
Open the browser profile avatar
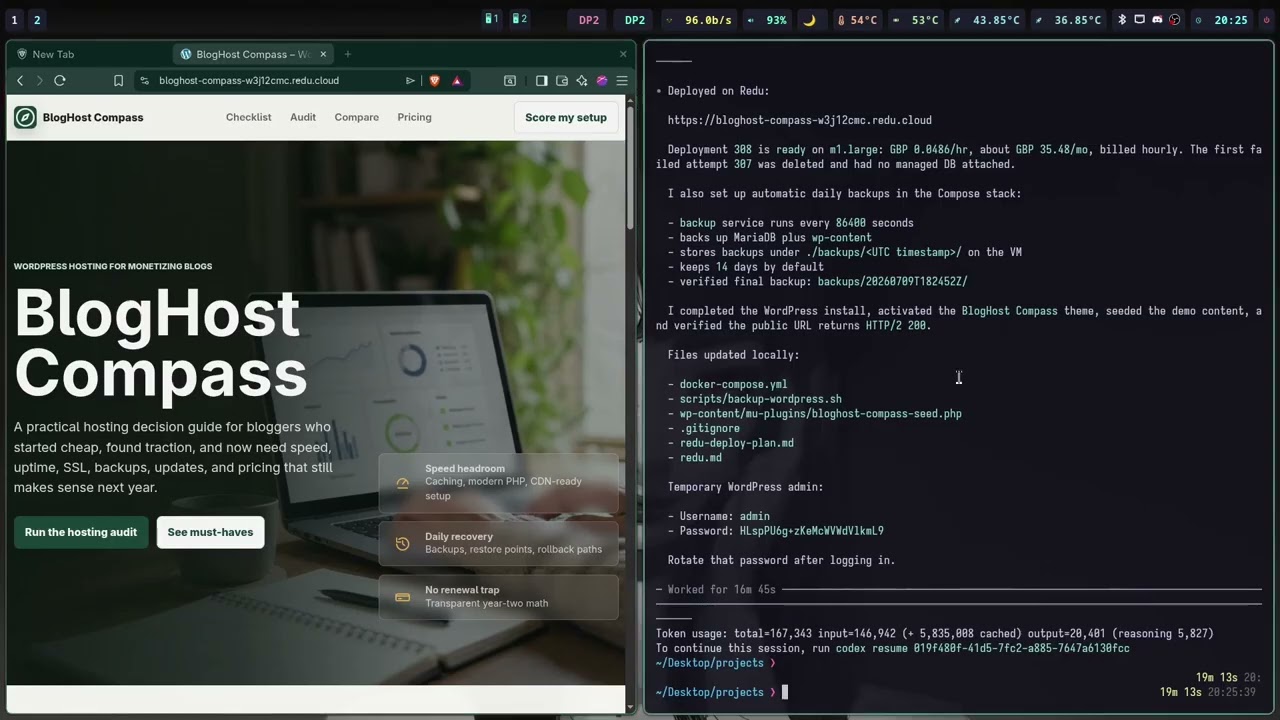point(602,81)
